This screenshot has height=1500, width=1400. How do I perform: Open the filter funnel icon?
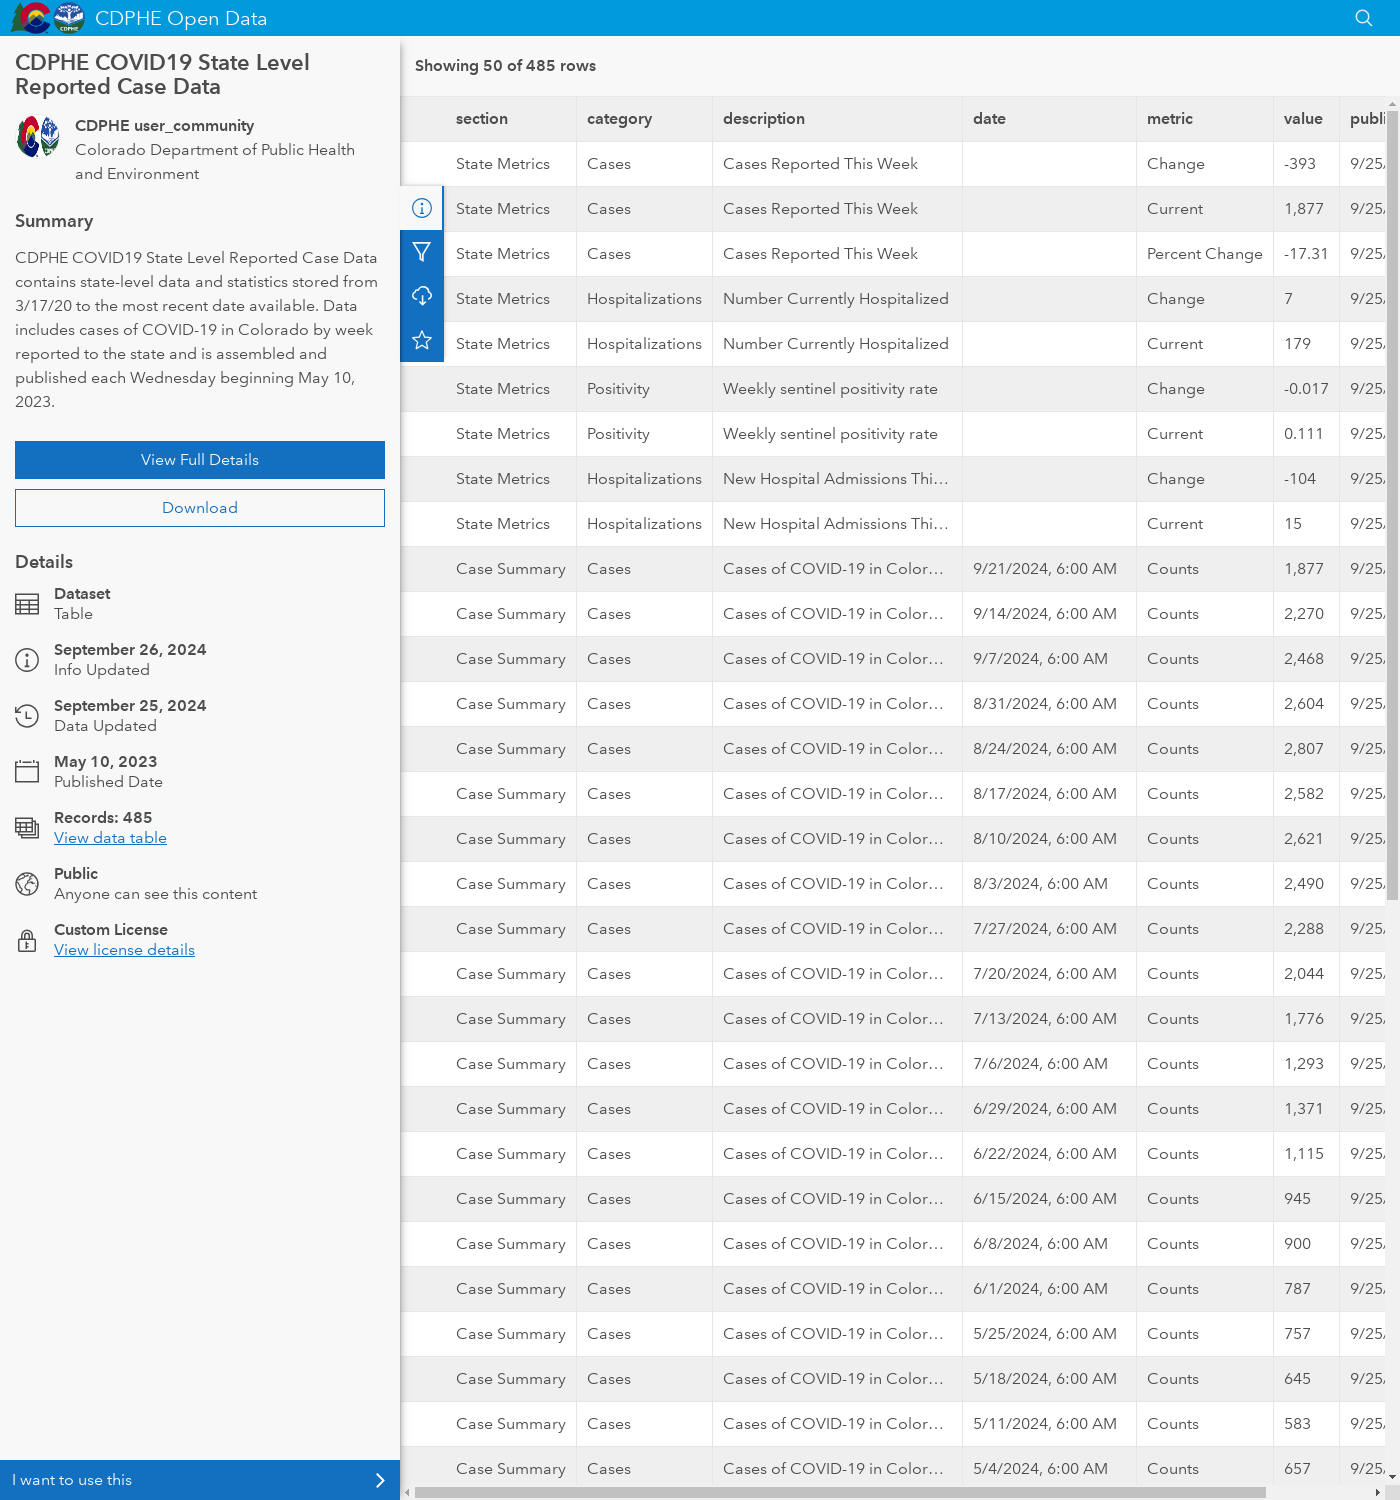click(x=422, y=253)
